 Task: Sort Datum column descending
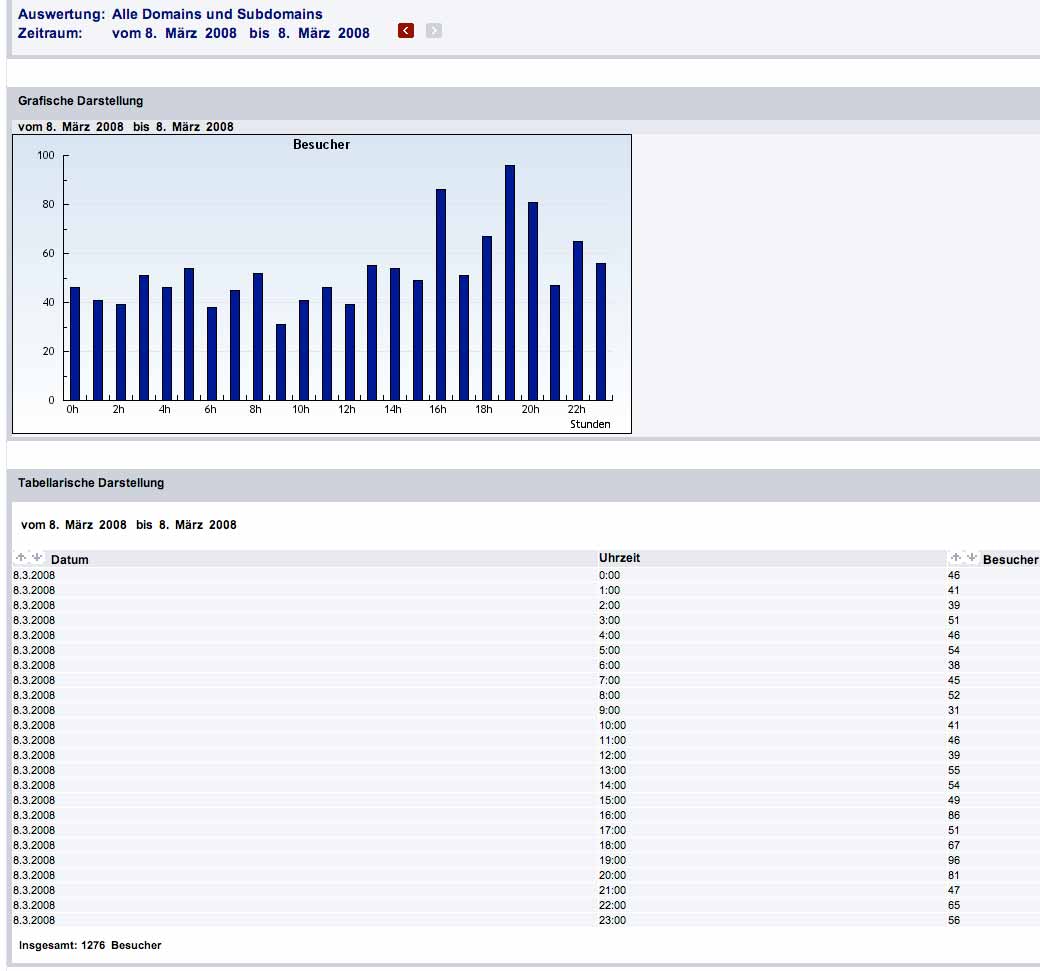37,558
